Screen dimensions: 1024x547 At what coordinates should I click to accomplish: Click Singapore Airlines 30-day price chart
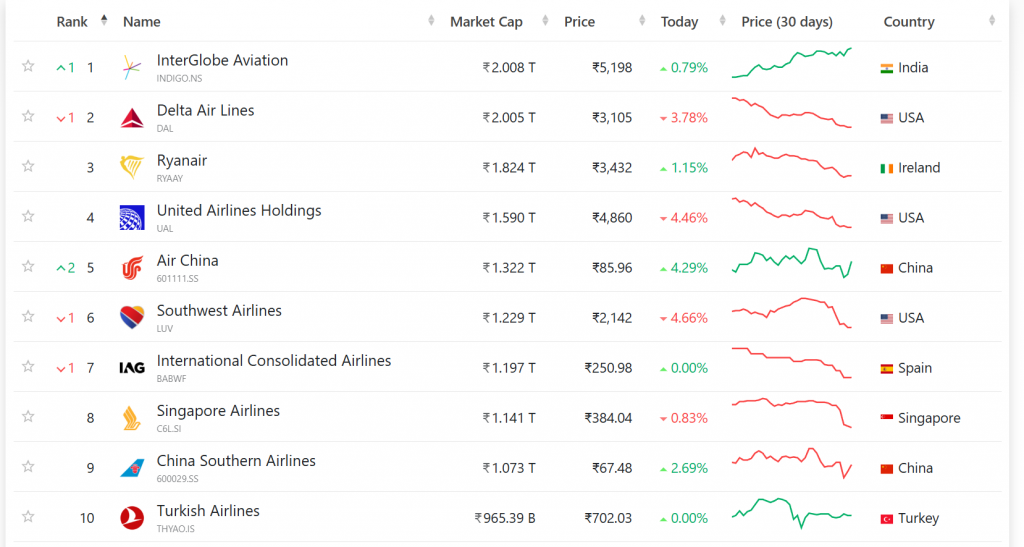(792, 413)
